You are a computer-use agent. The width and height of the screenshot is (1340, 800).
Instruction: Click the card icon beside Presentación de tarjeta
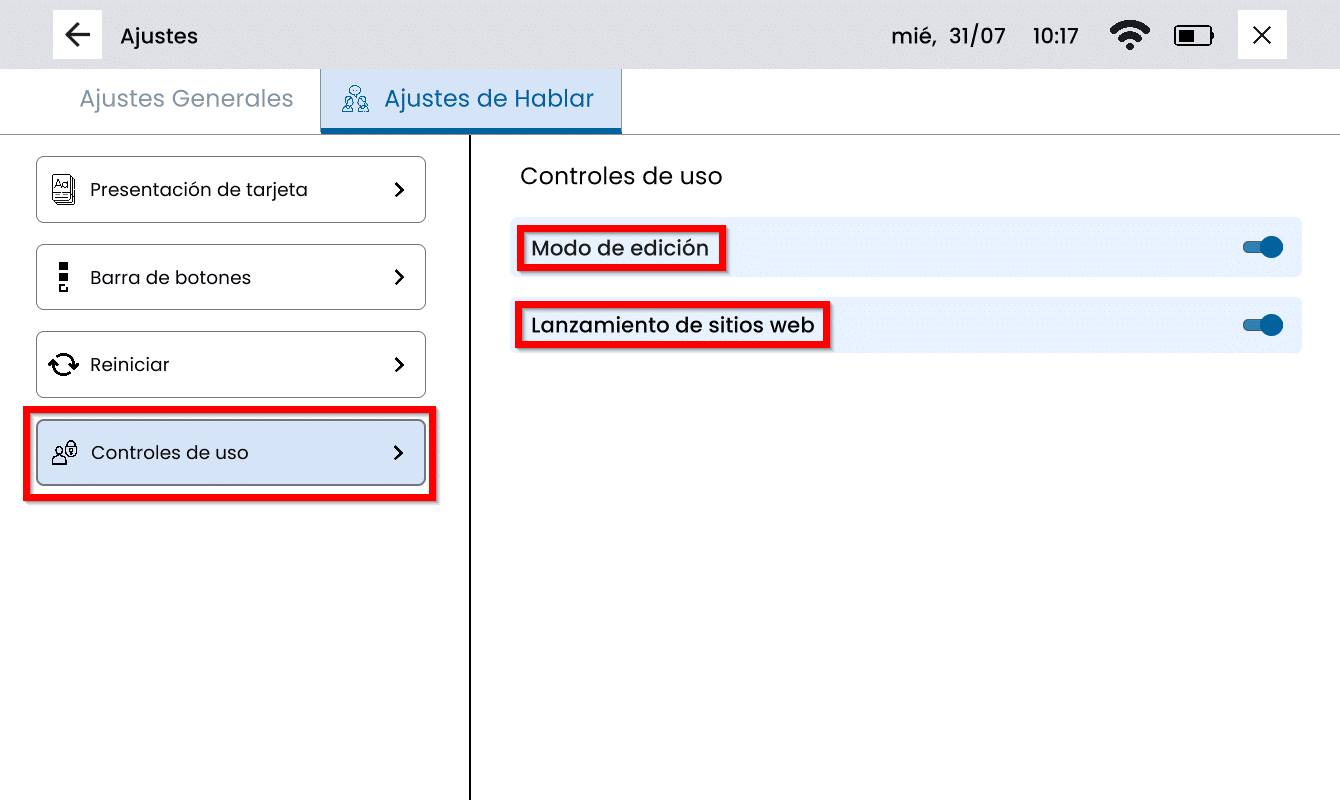click(63, 189)
